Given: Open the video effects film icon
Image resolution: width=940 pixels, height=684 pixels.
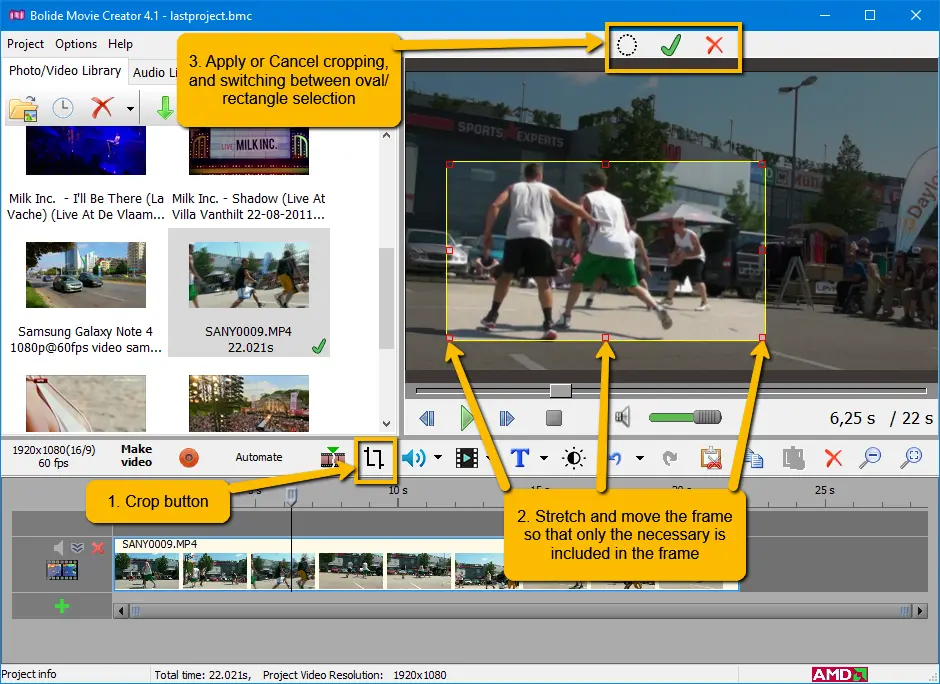Looking at the screenshot, I should pyautogui.click(x=466, y=458).
